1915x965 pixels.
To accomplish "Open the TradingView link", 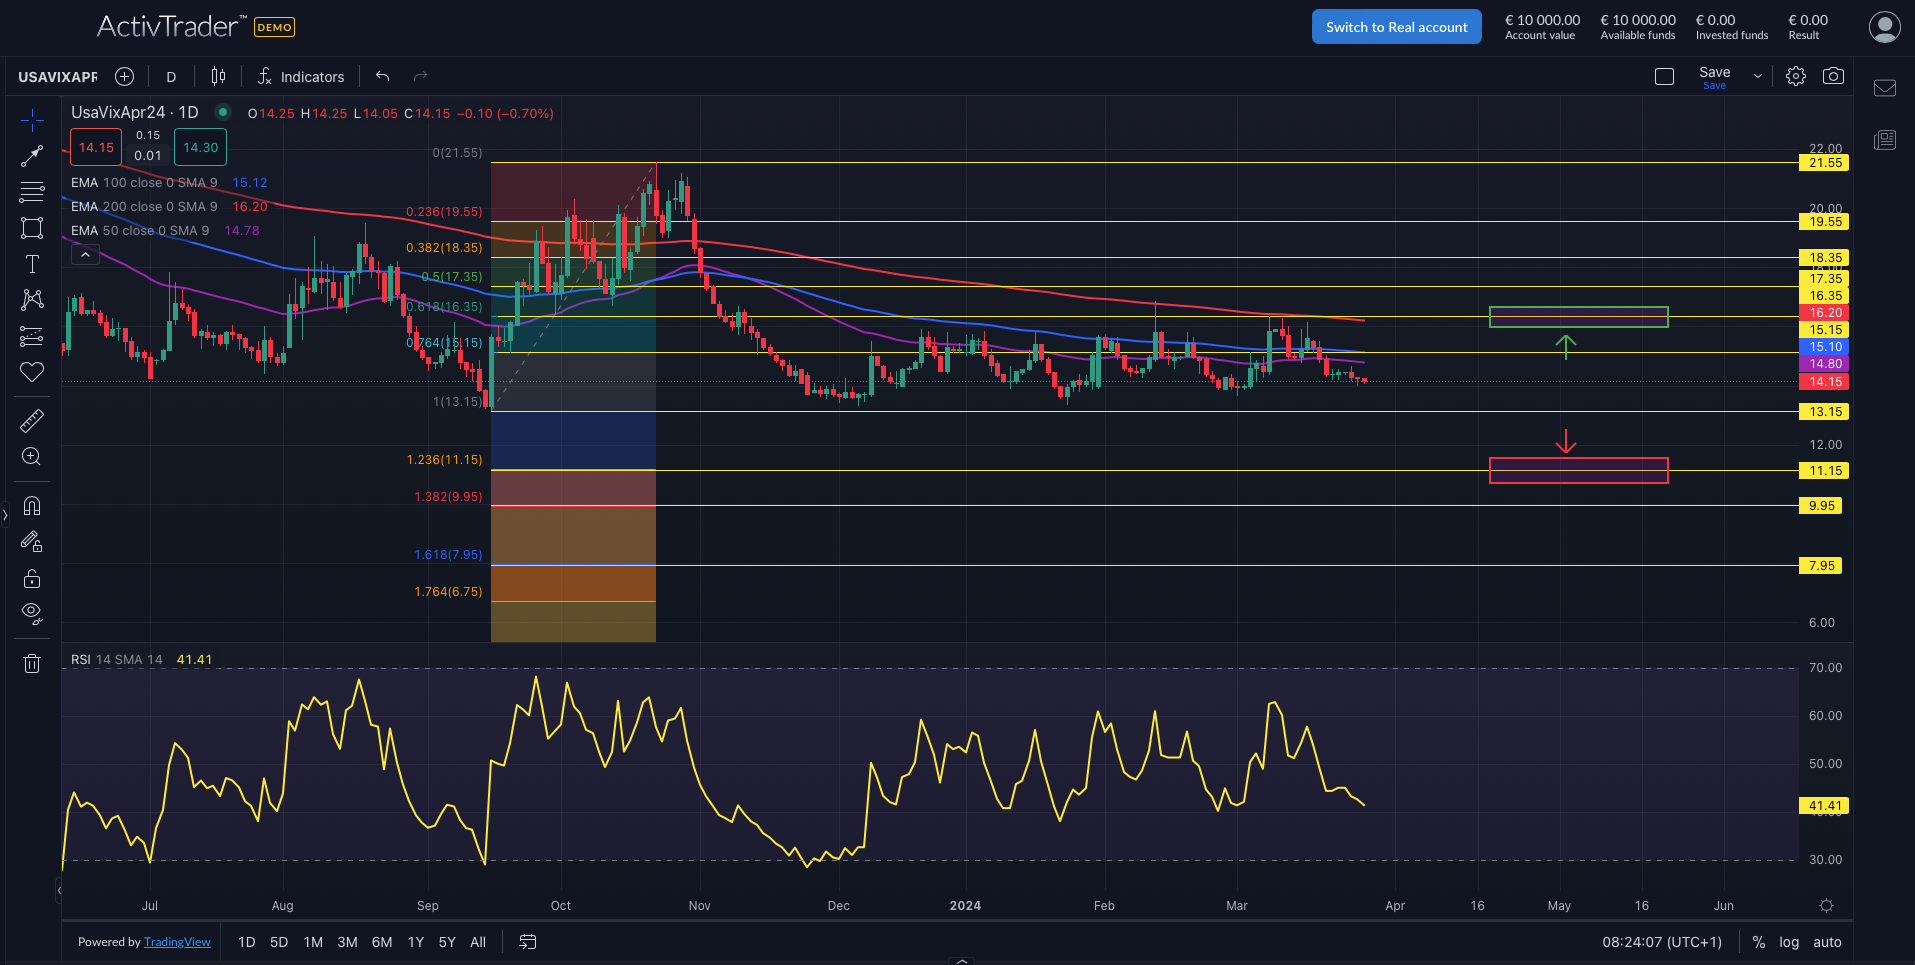I will [x=177, y=941].
